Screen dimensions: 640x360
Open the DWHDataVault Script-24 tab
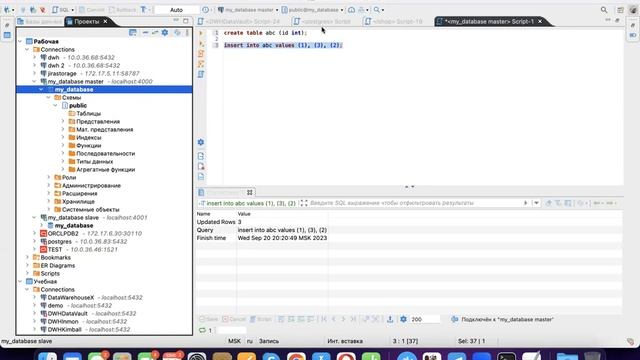point(239,21)
